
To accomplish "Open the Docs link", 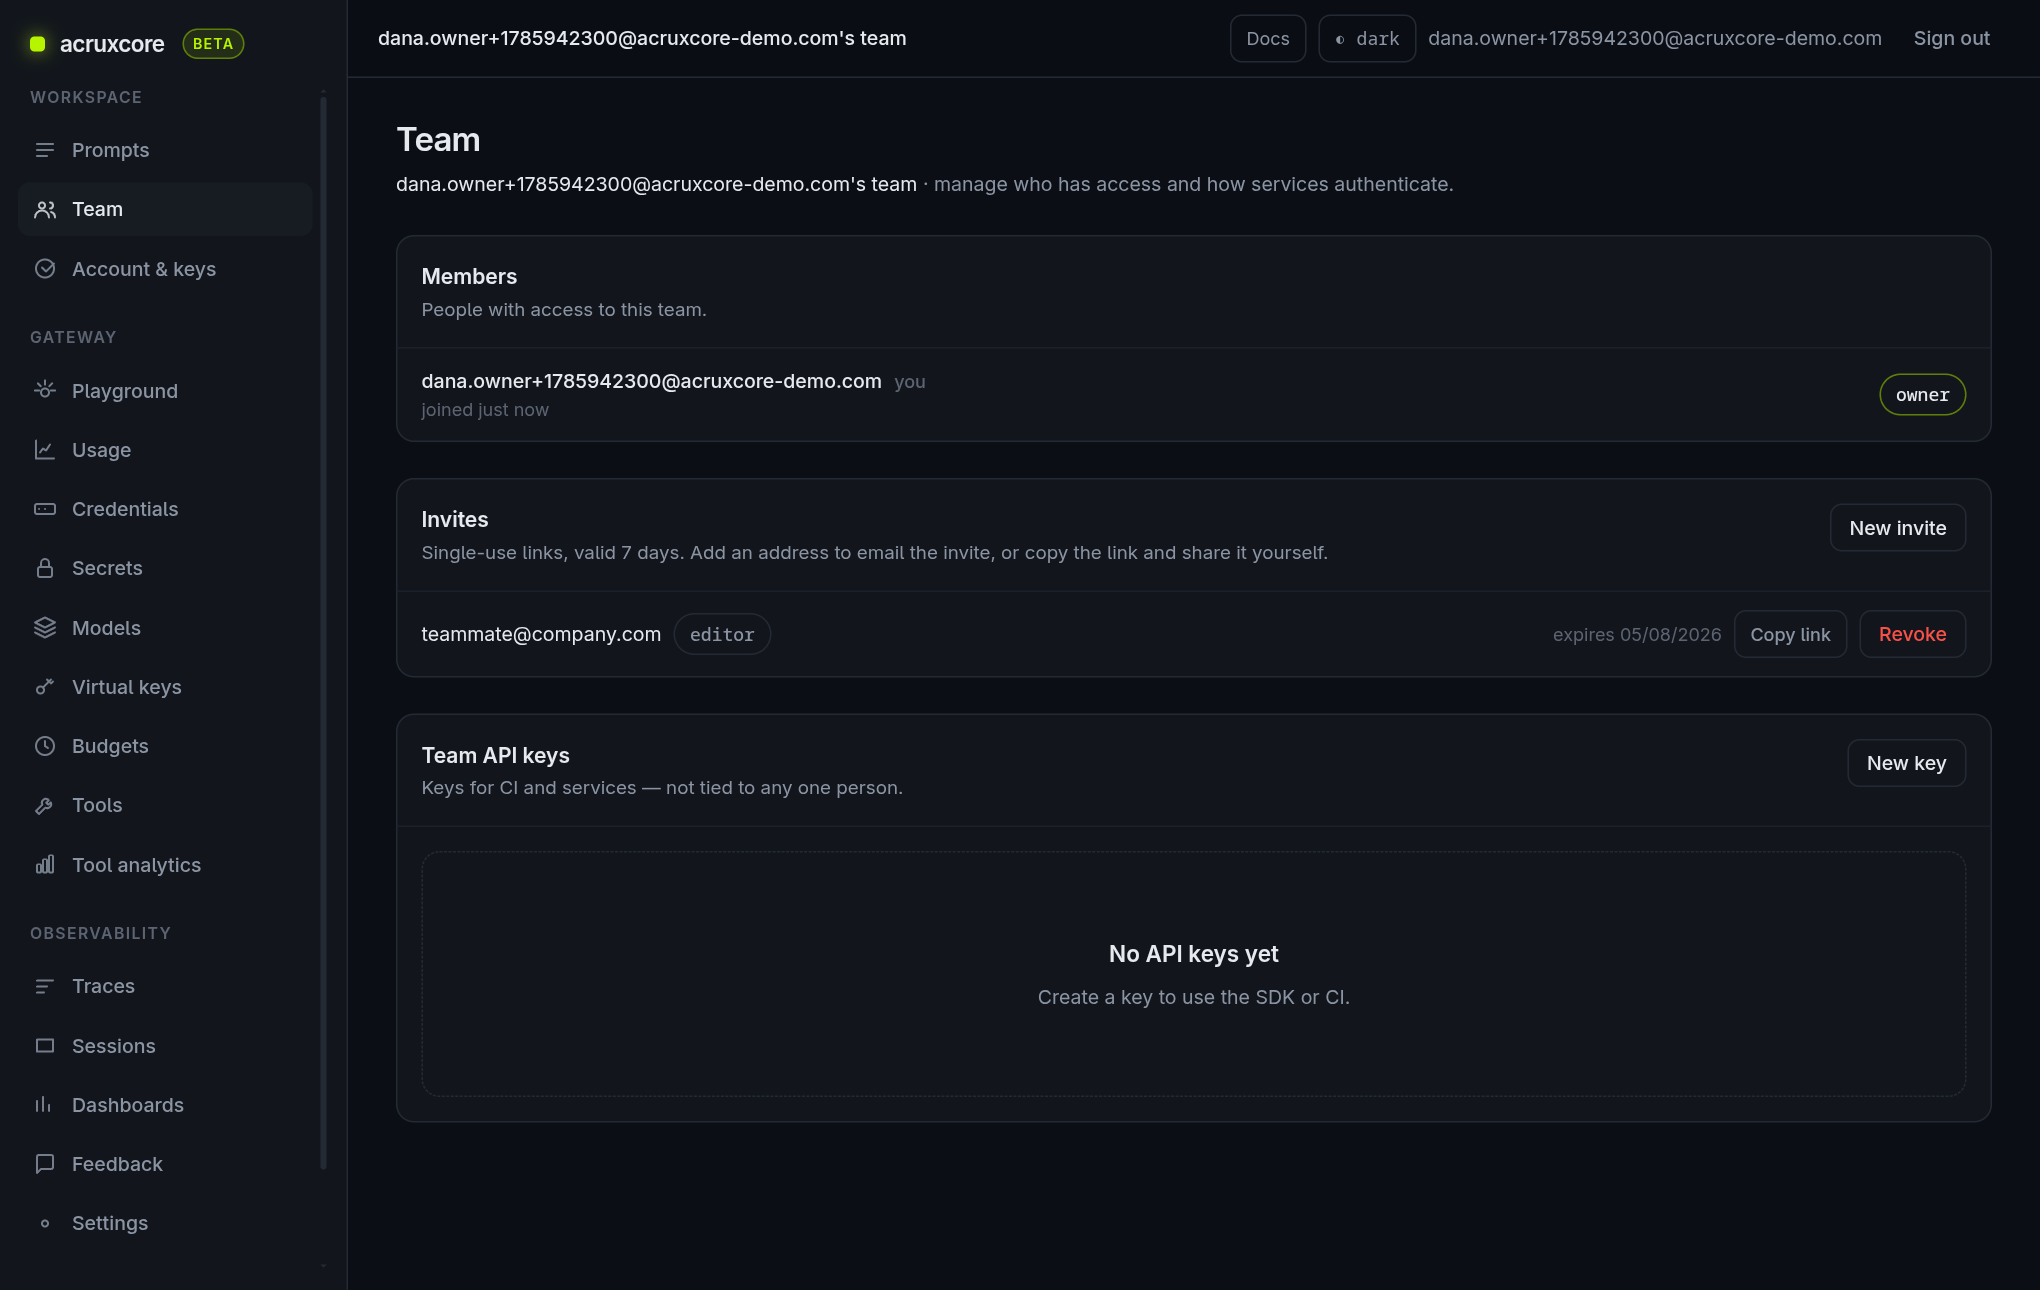I will coord(1267,38).
